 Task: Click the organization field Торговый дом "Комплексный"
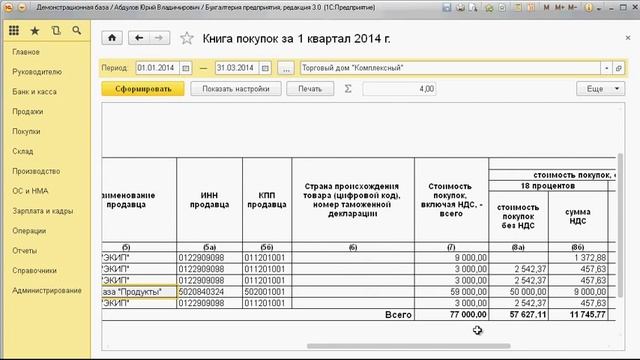tap(450, 68)
